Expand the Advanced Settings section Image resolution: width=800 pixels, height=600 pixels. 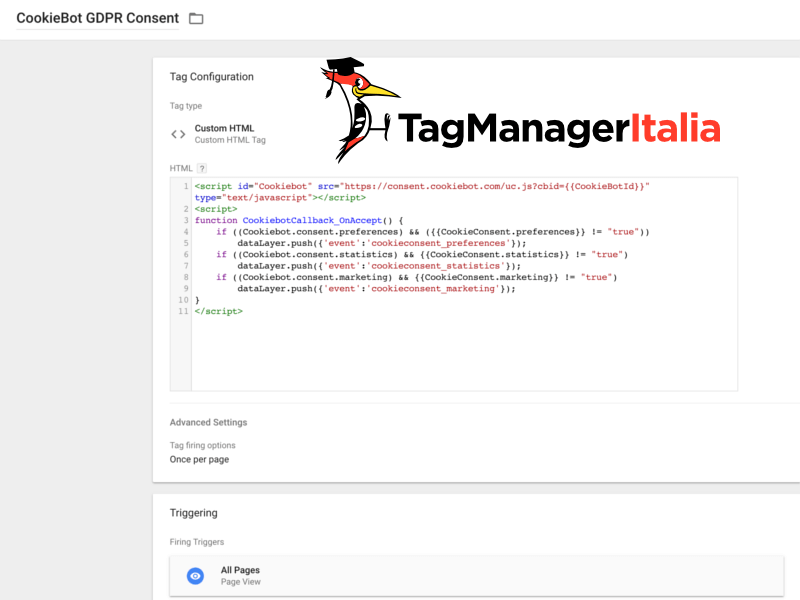coord(208,422)
